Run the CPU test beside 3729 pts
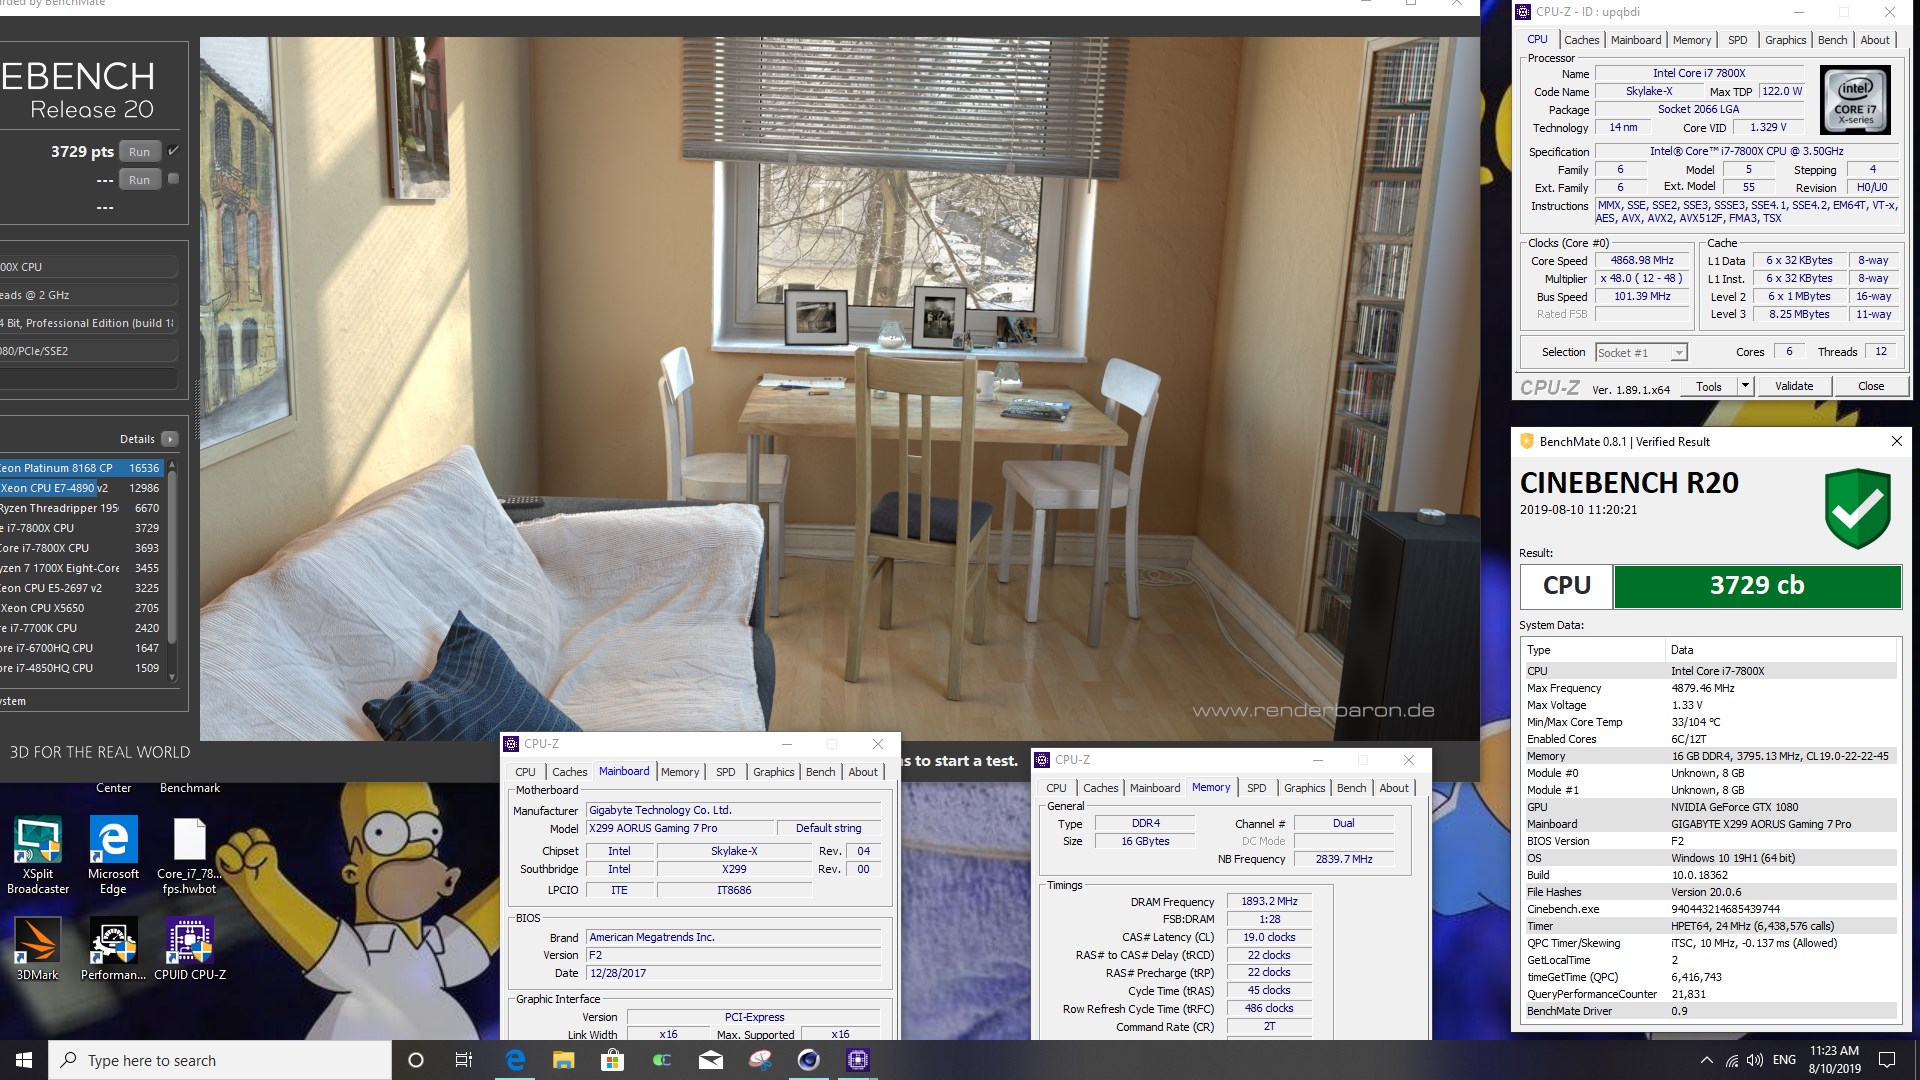1920x1080 pixels. pyautogui.click(x=140, y=152)
